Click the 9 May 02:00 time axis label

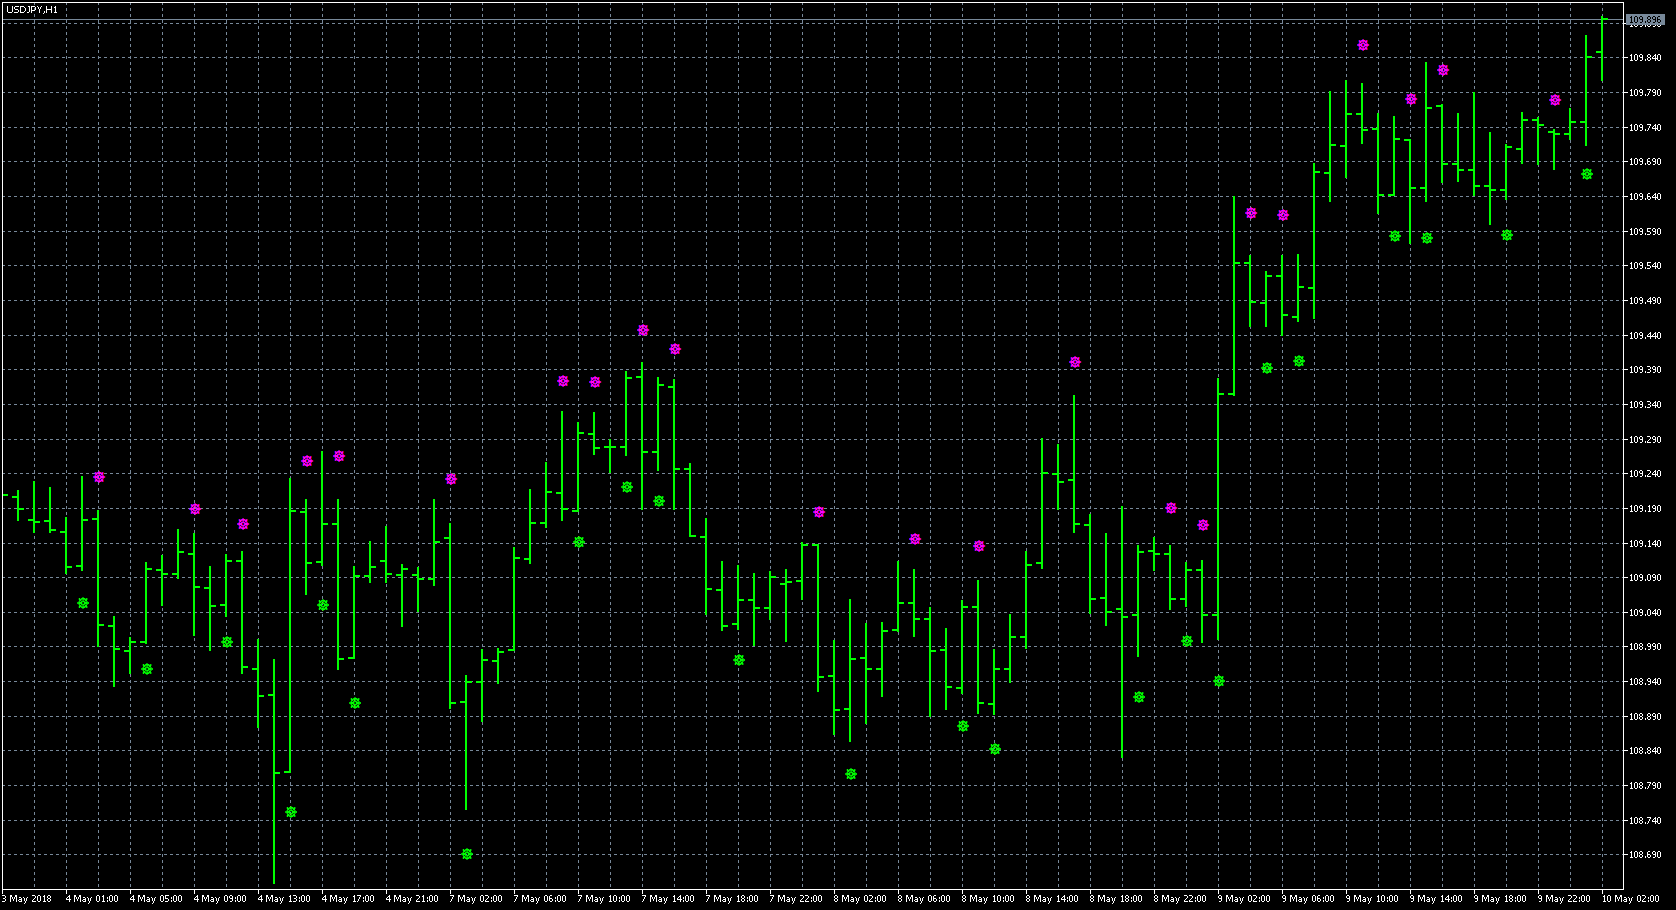tap(1244, 899)
